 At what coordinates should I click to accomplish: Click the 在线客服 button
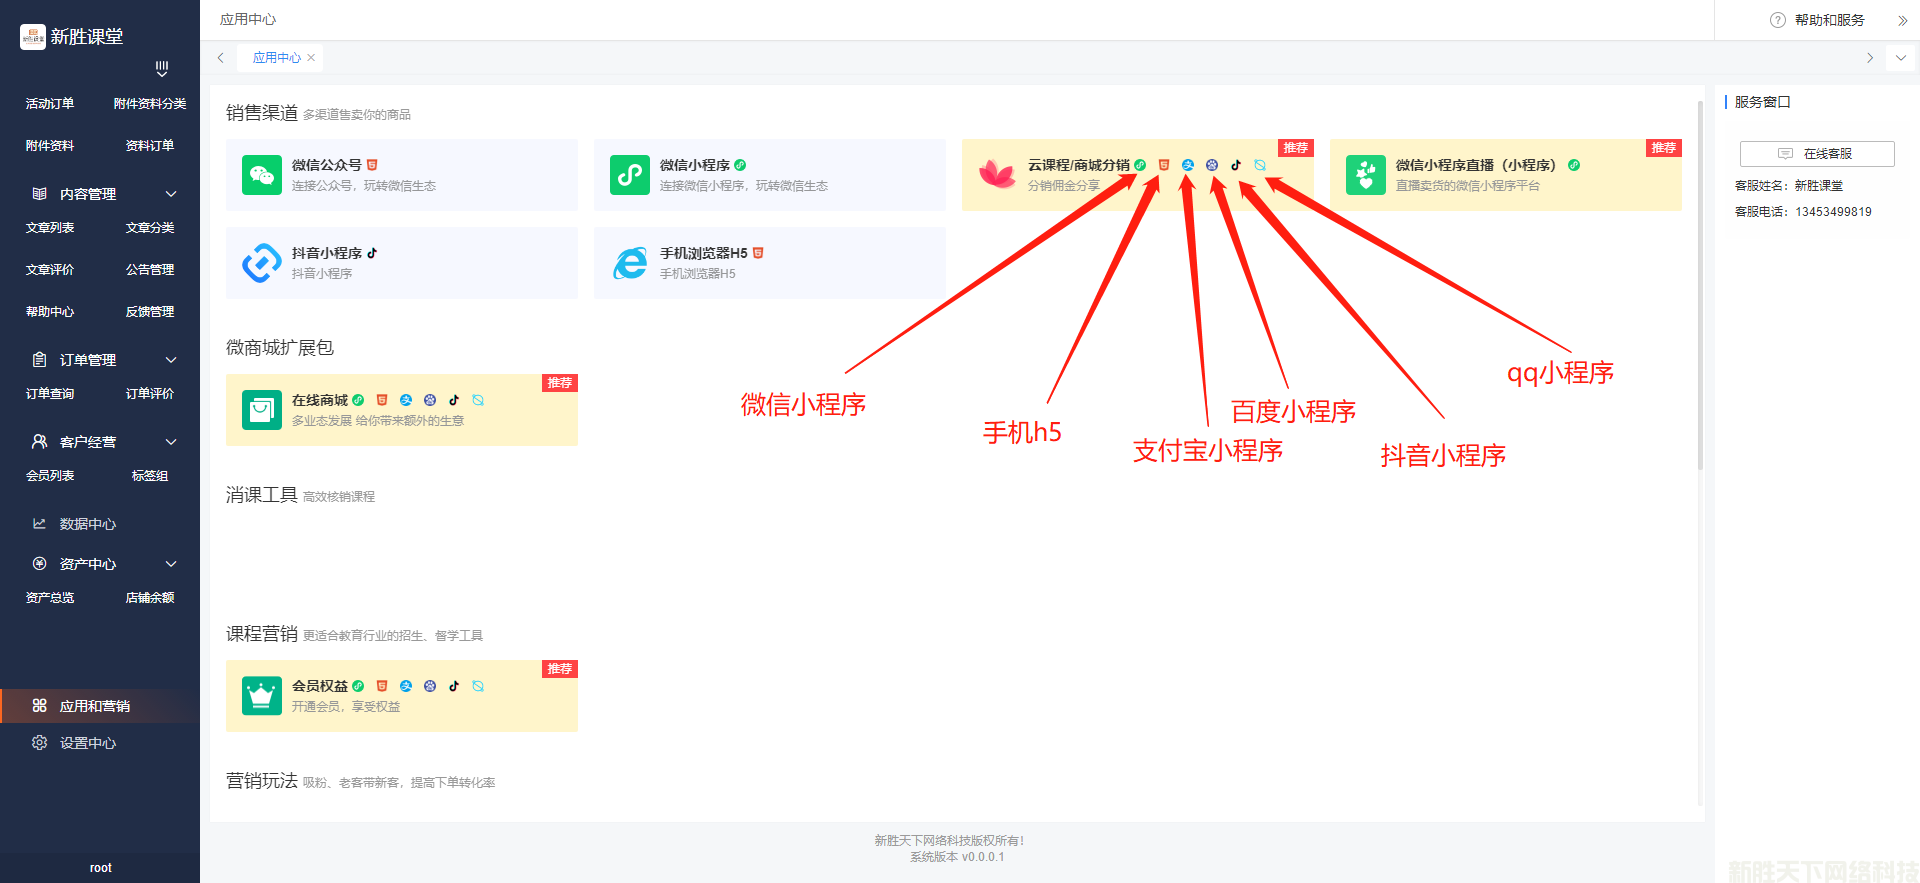1816,154
